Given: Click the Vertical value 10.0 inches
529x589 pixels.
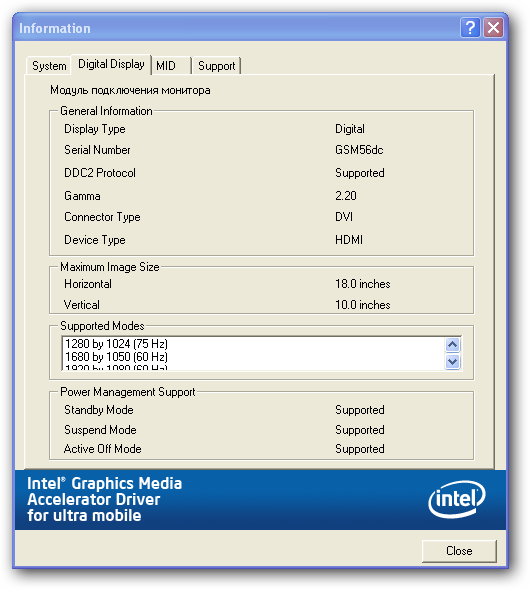Looking at the screenshot, I should (363, 305).
